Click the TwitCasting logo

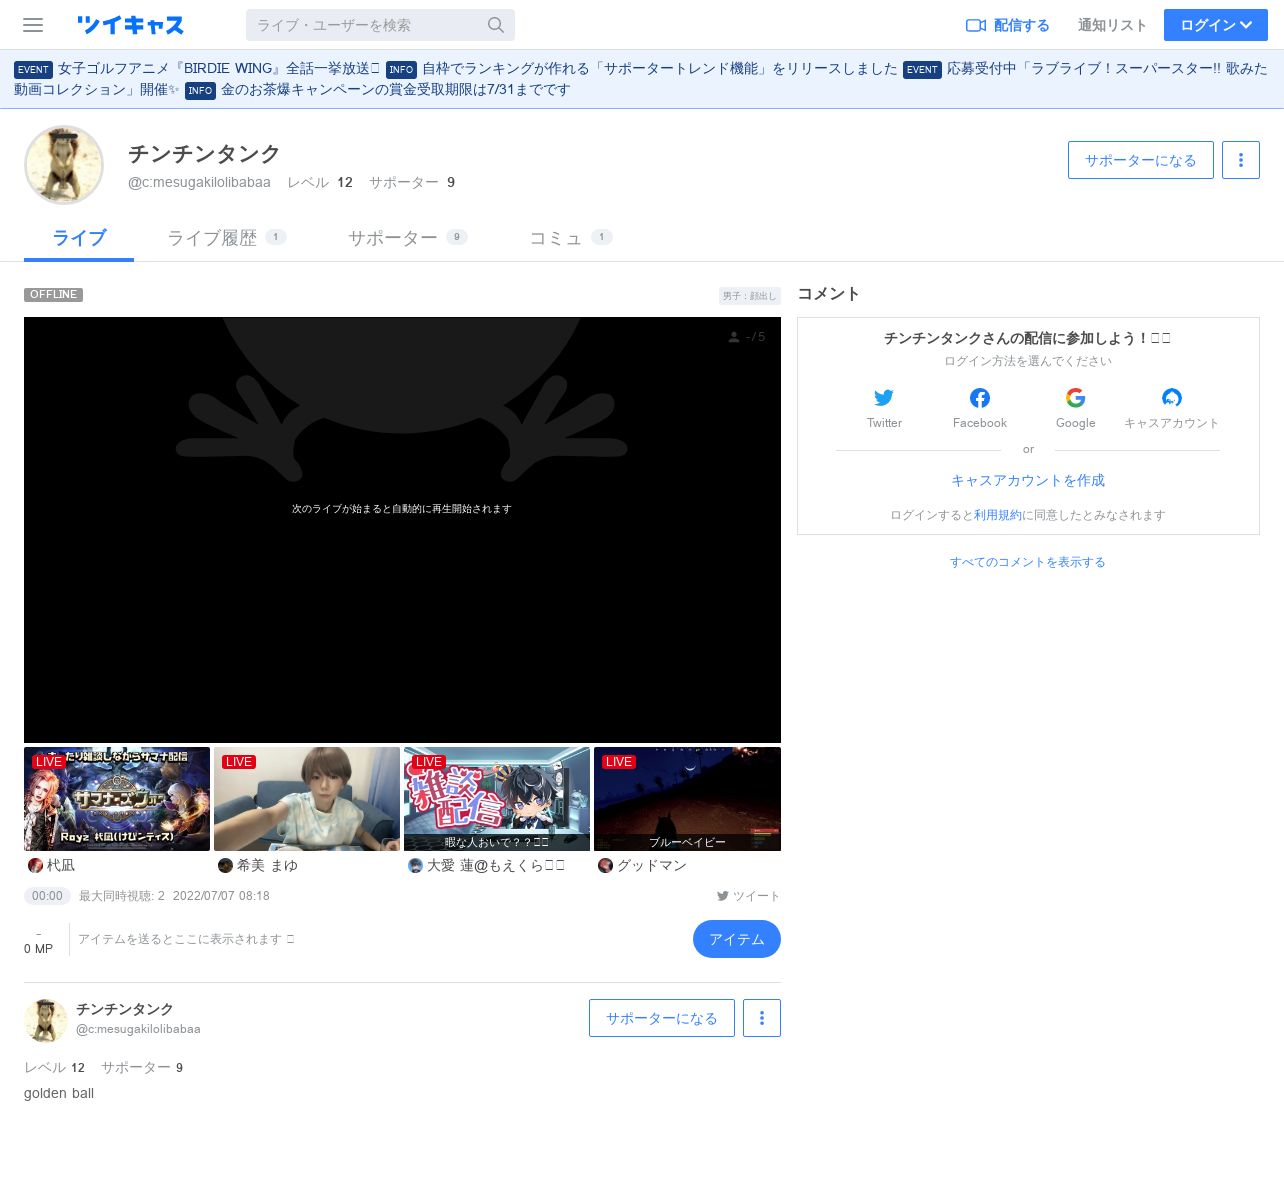pos(130,25)
